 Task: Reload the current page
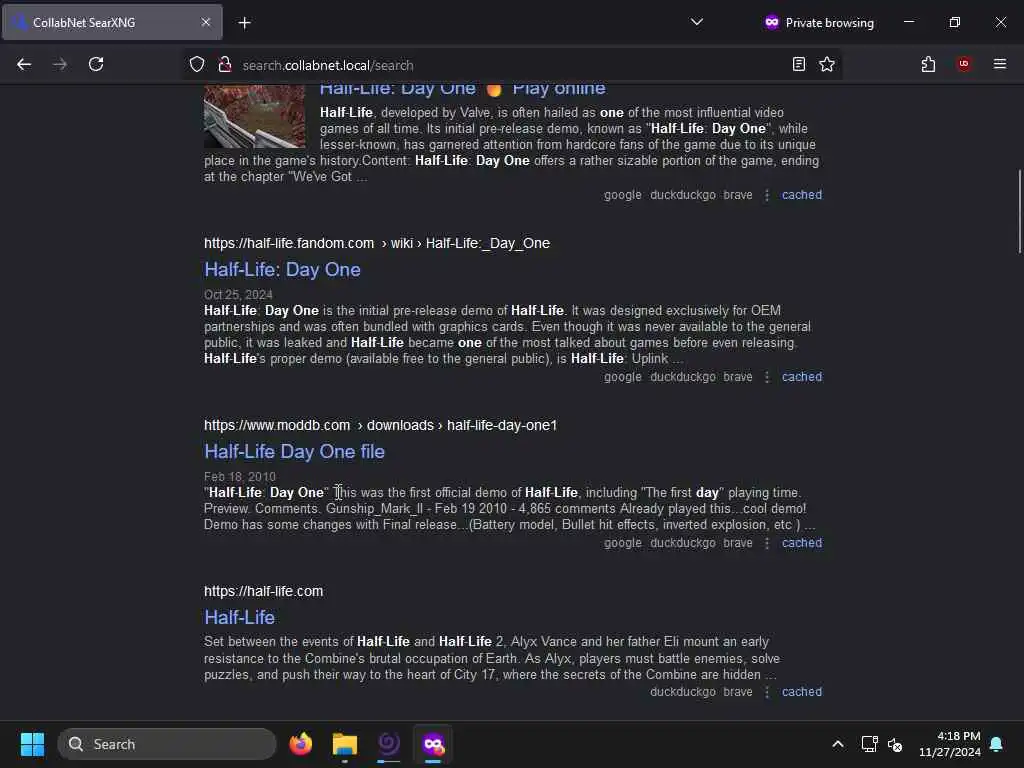click(96, 64)
